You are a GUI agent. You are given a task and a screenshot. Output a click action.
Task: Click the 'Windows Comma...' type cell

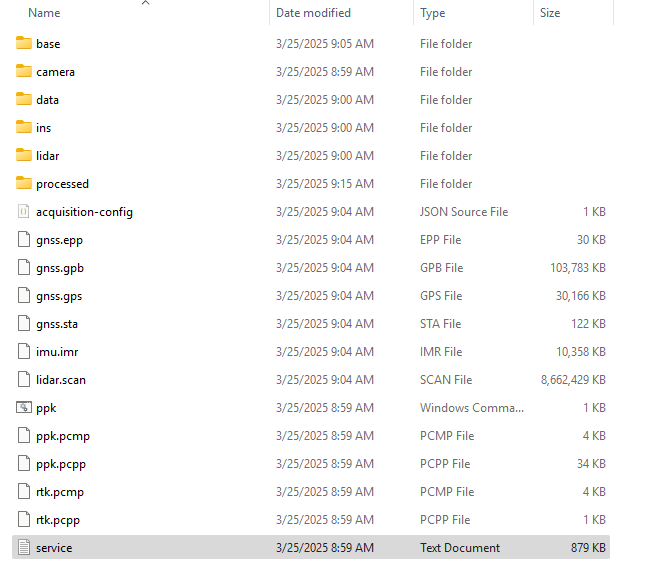[472, 408]
